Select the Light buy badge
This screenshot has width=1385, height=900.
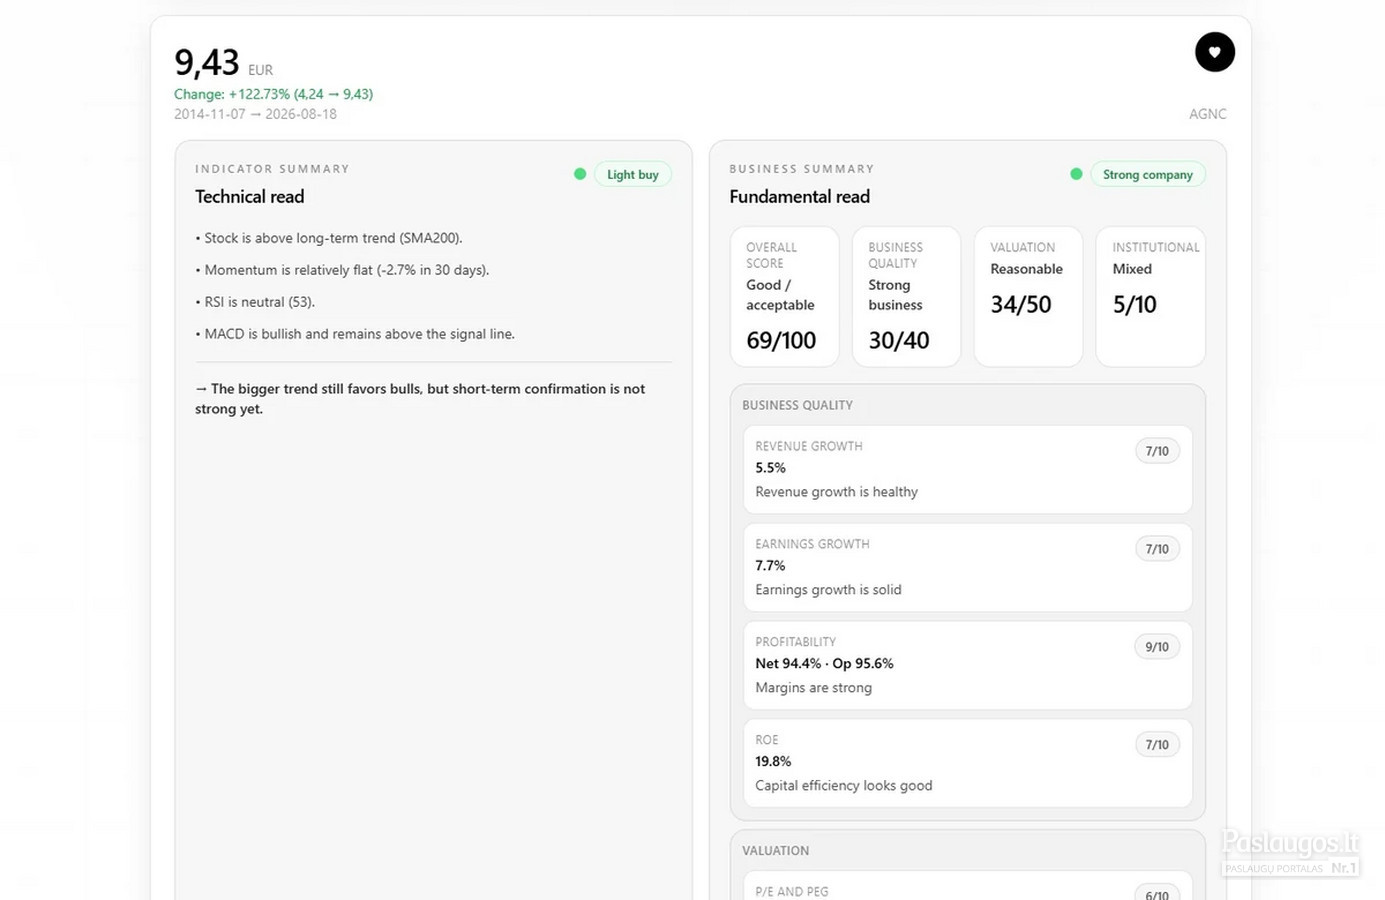[633, 174]
